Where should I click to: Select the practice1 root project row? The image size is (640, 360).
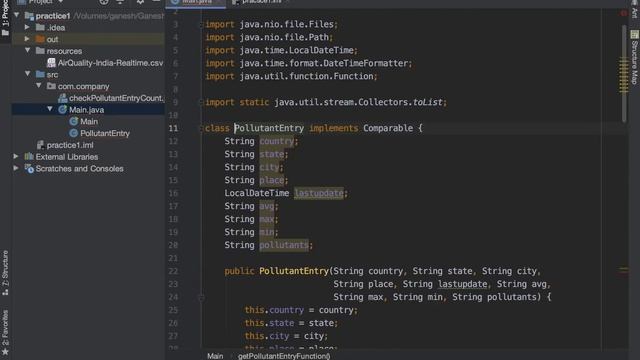point(88,16)
